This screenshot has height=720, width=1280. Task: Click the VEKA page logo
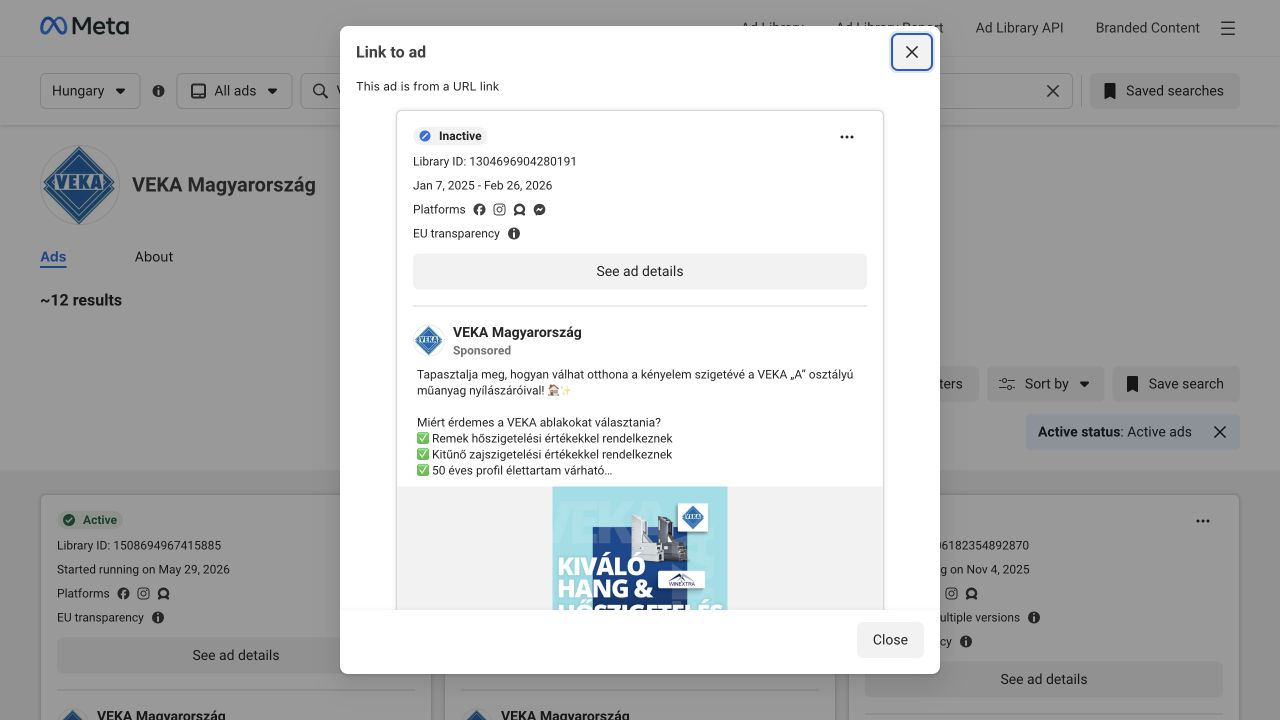80,185
